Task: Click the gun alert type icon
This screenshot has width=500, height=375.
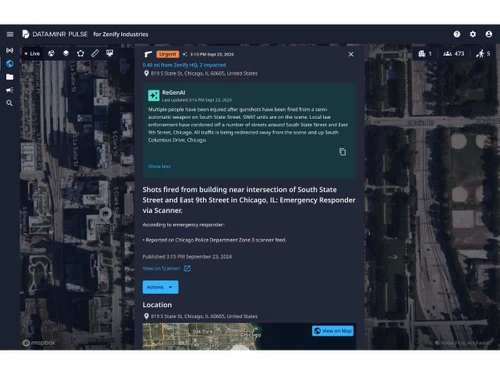Action: tap(148, 54)
